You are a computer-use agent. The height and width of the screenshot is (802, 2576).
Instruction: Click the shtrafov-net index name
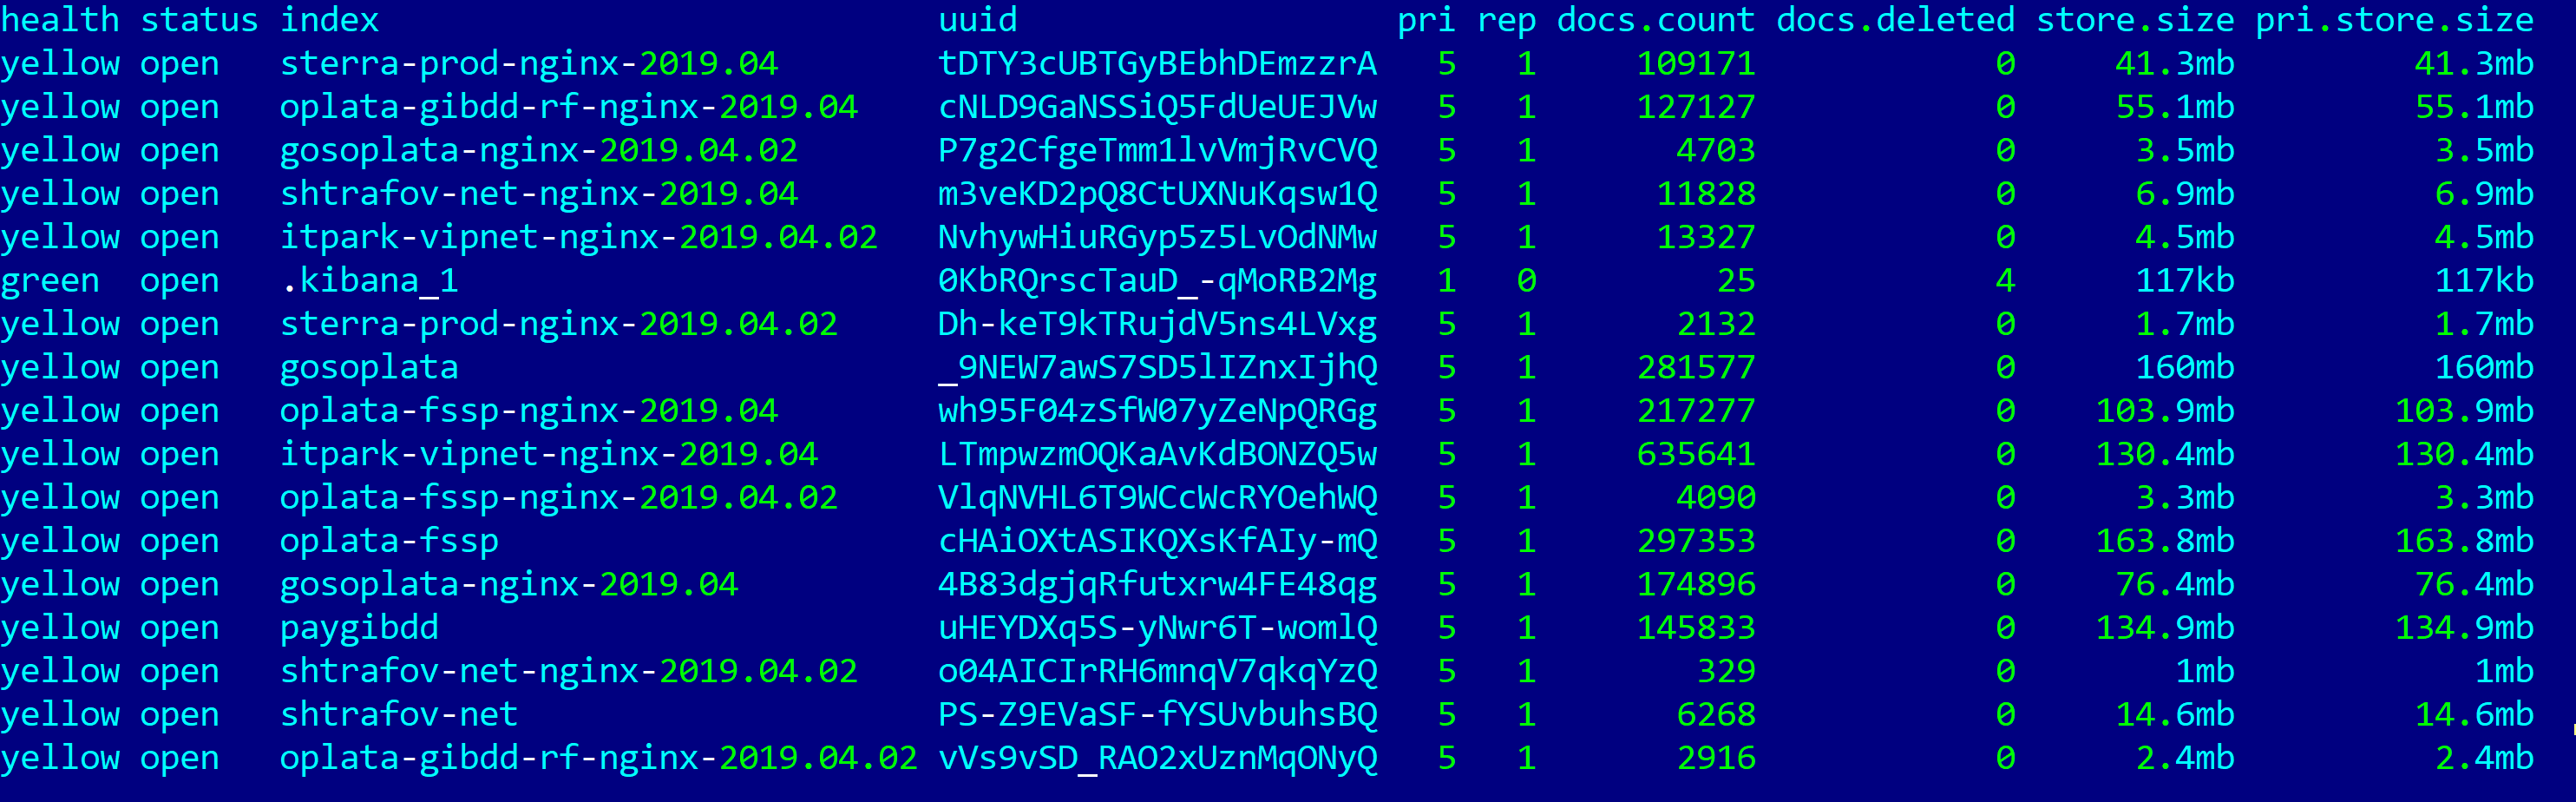[399, 715]
